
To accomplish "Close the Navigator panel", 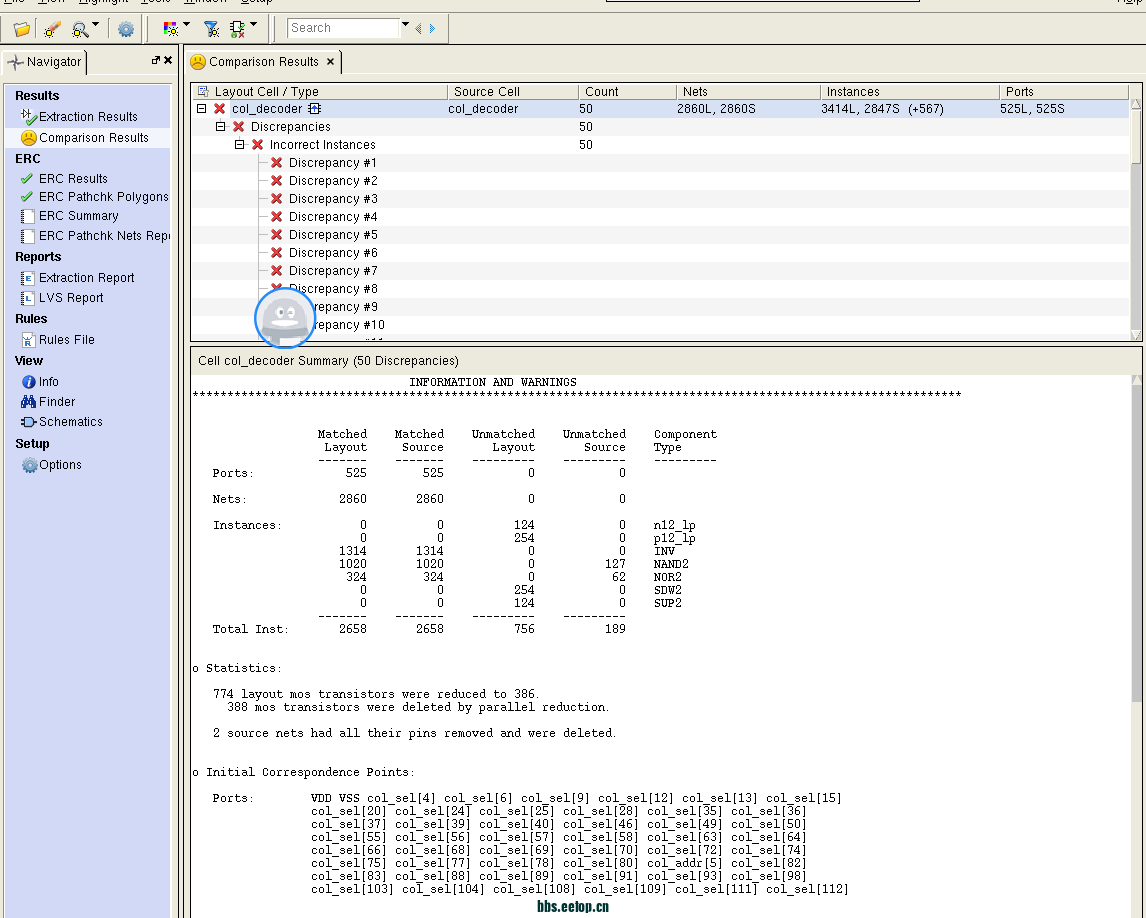I will point(168,60).
